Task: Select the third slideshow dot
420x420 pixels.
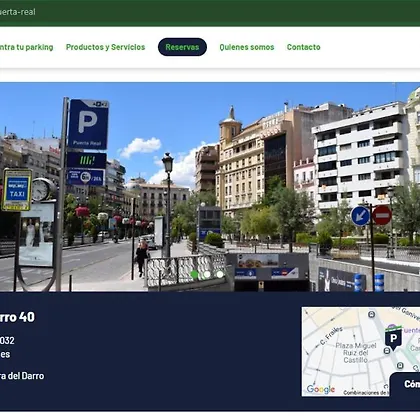Action: 220,274
